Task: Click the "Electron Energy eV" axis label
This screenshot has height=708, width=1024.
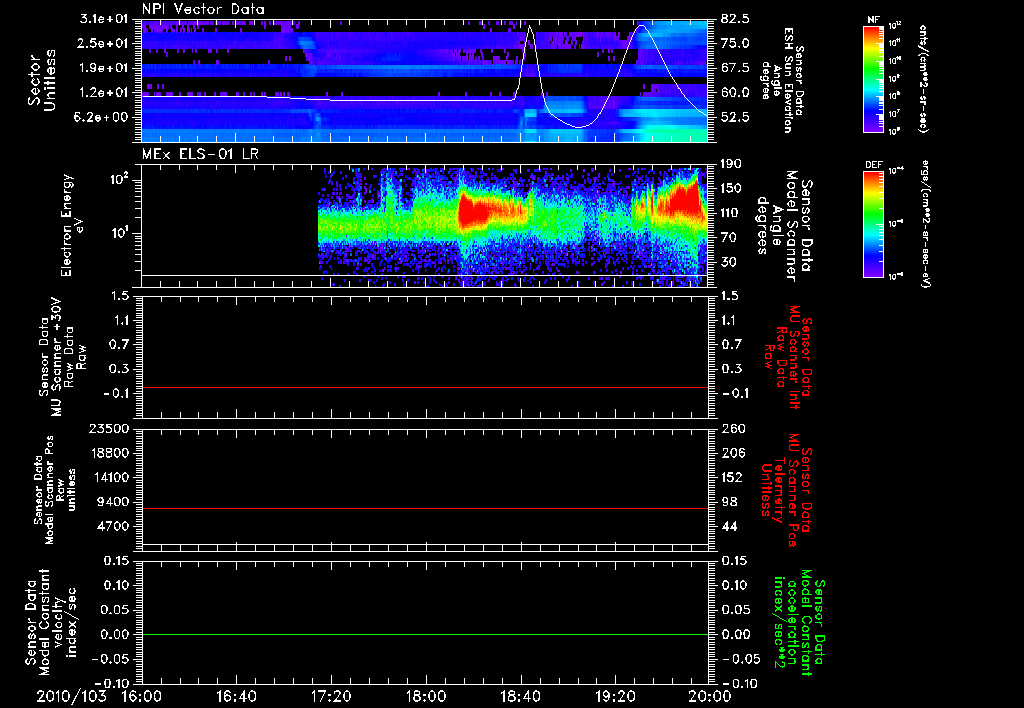Action: [72, 225]
